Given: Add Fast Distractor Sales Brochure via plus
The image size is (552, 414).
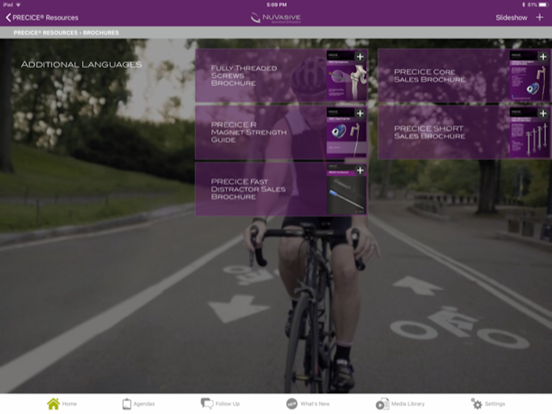Looking at the screenshot, I should [x=360, y=170].
